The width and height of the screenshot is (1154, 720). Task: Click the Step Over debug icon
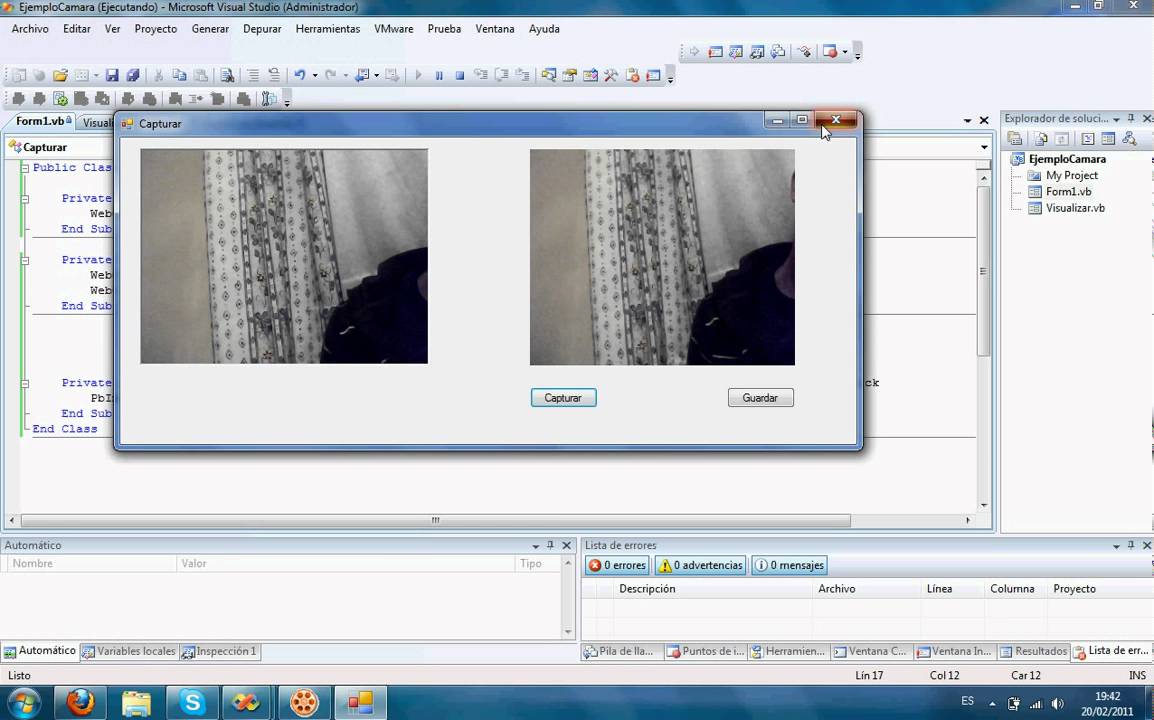pyautogui.click(x=501, y=75)
